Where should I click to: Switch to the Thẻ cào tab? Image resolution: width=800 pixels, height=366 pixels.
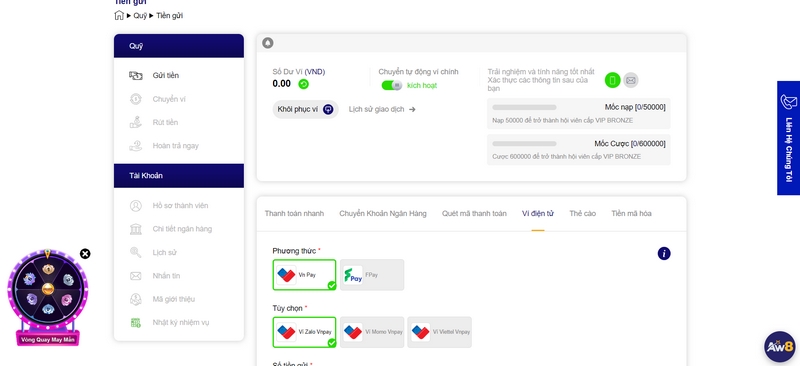[583, 213]
